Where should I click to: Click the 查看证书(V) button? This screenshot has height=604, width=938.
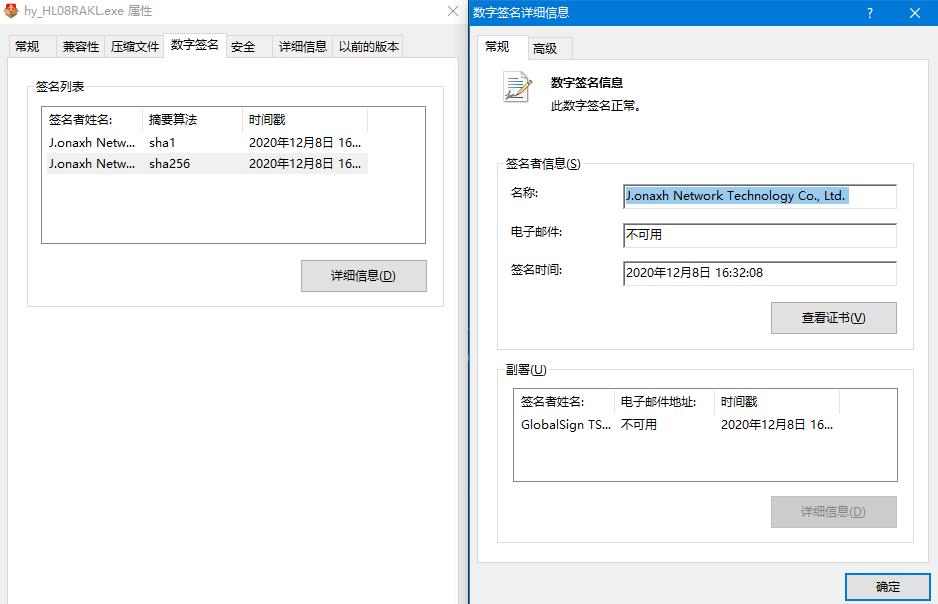coord(833,317)
